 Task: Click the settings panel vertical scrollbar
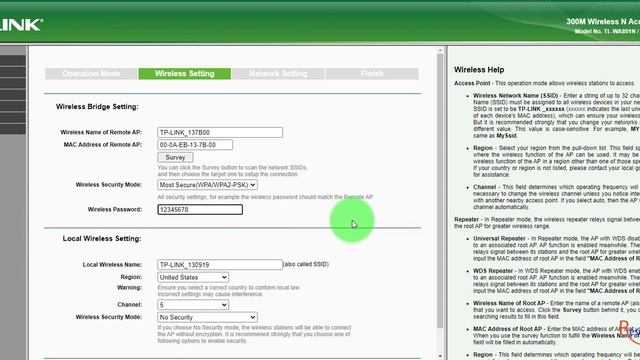[440, 191]
